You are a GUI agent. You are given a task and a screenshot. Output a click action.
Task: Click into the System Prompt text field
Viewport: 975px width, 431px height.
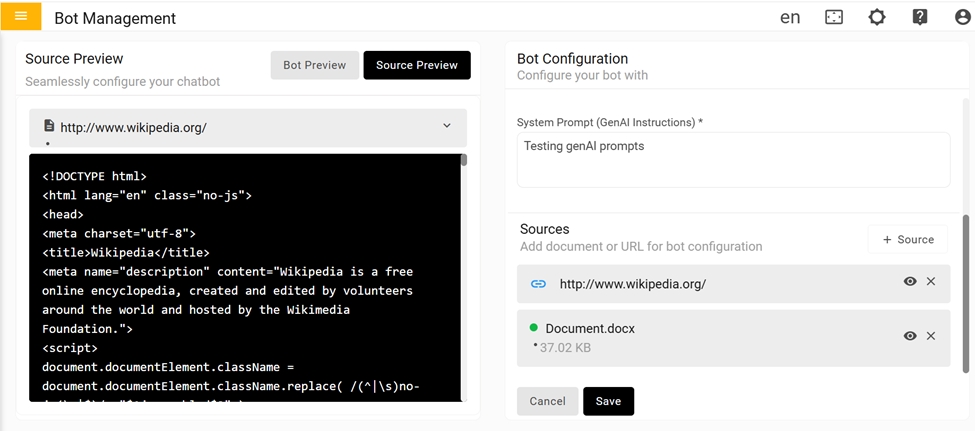(x=733, y=160)
